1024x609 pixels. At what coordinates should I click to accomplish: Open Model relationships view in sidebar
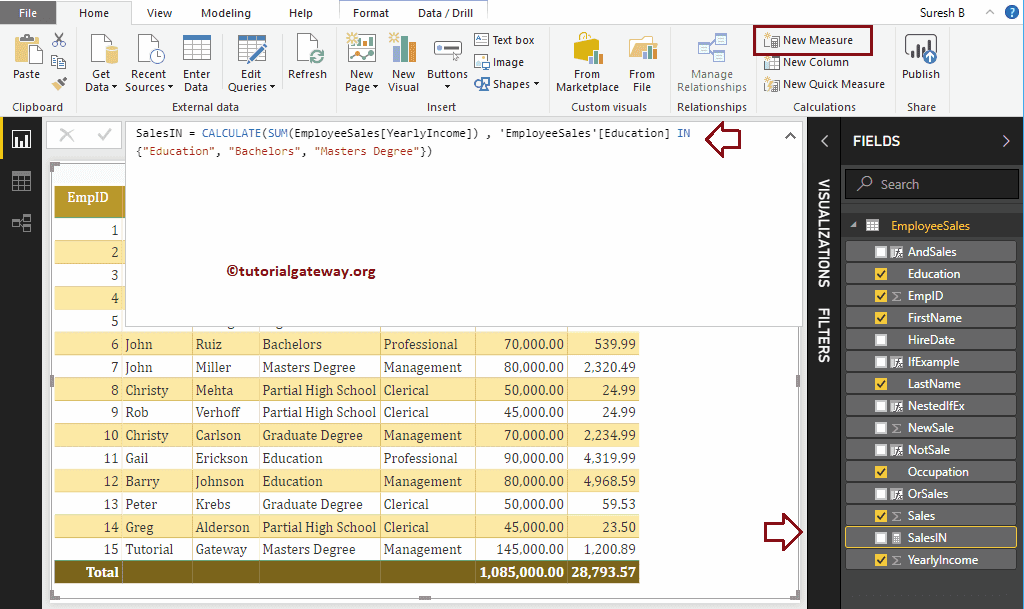coord(21,223)
